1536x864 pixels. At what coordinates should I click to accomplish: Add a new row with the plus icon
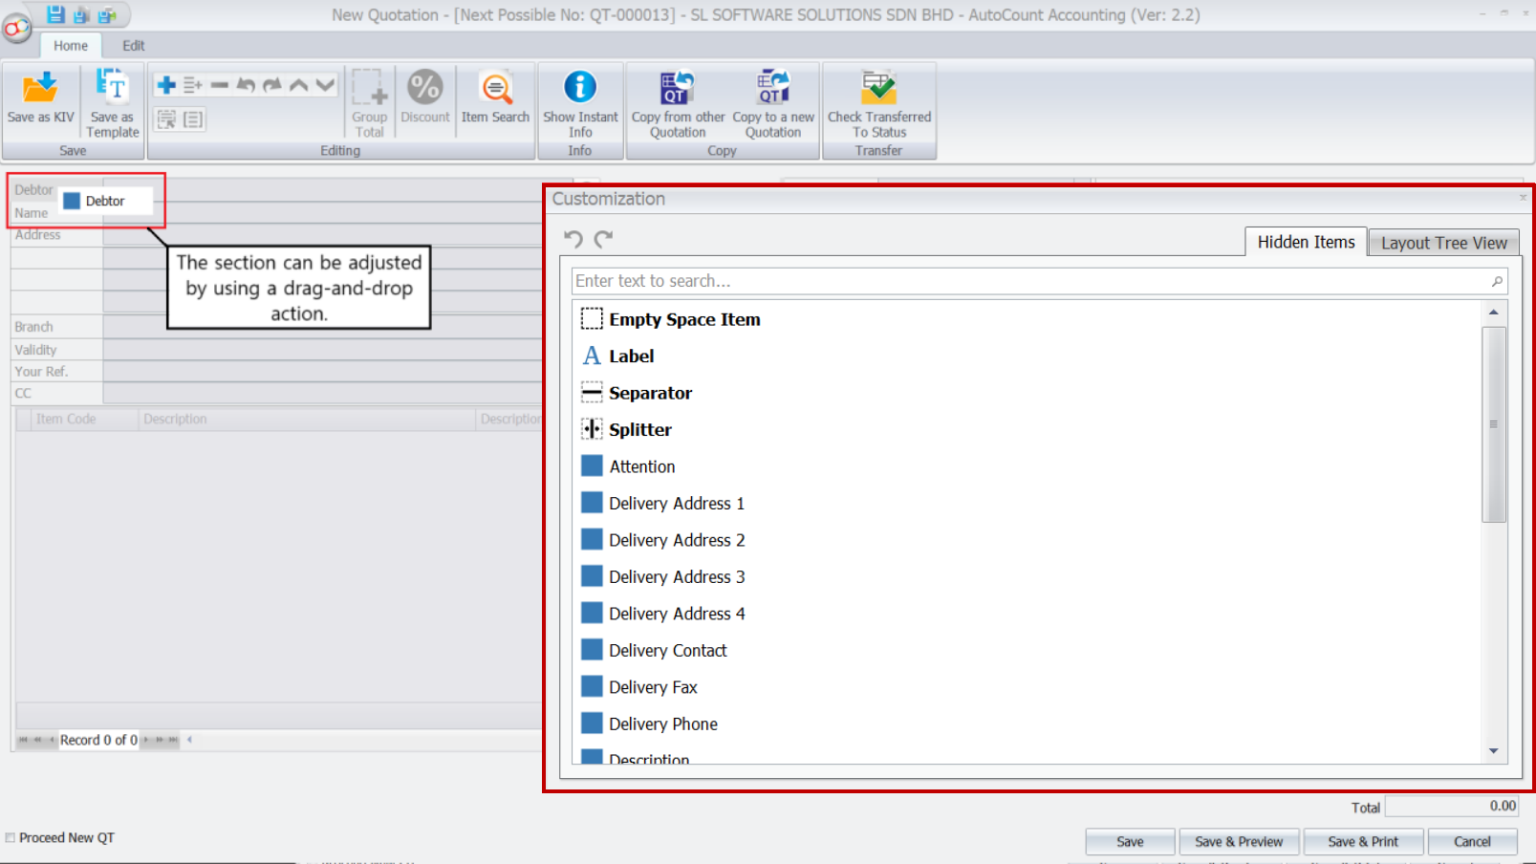tap(167, 85)
